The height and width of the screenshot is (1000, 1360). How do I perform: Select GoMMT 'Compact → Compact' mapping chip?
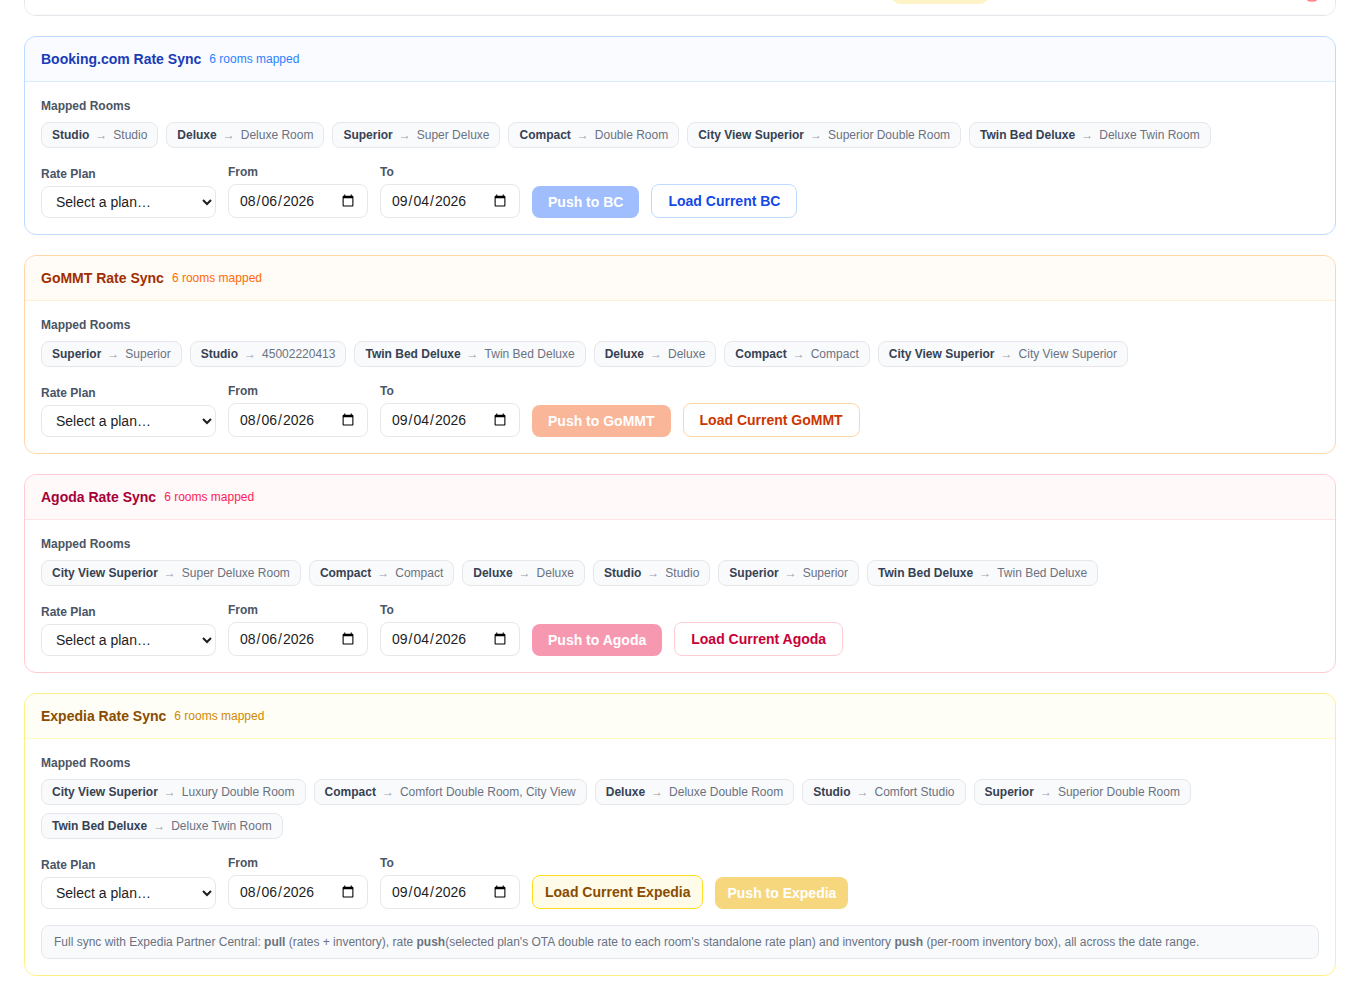797,354
